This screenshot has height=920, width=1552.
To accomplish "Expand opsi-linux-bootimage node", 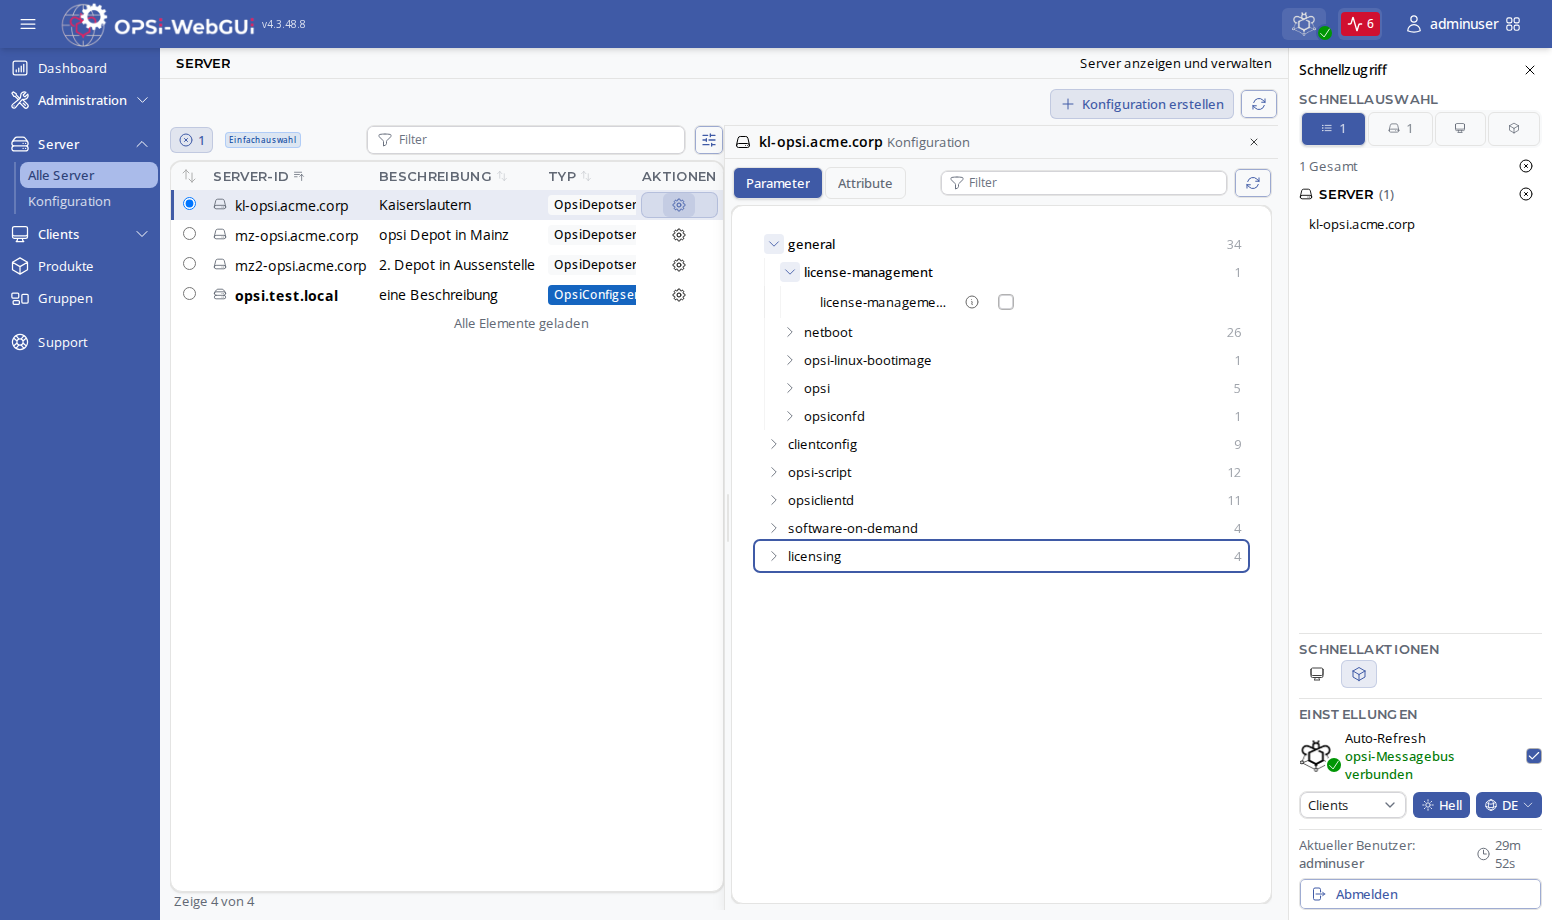I will point(790,360).
